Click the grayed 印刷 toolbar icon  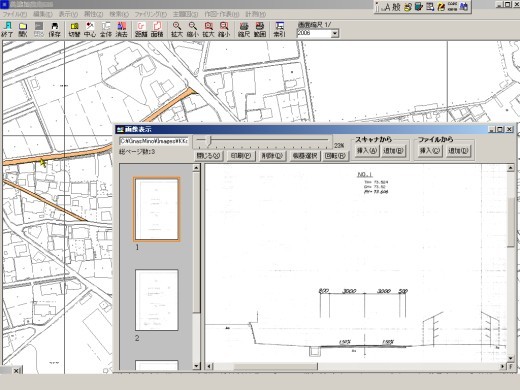click(x=39, y=29)
